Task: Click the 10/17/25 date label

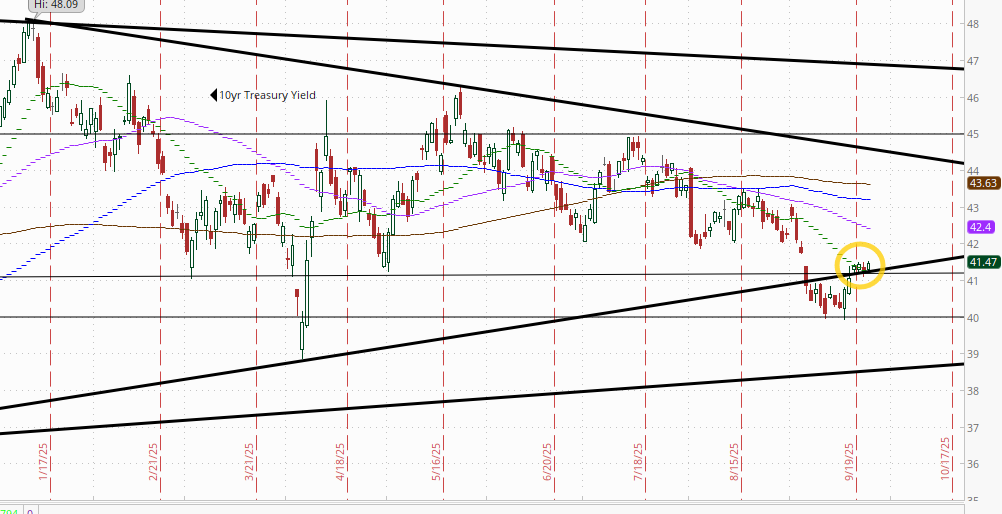Action: point(946,459)
